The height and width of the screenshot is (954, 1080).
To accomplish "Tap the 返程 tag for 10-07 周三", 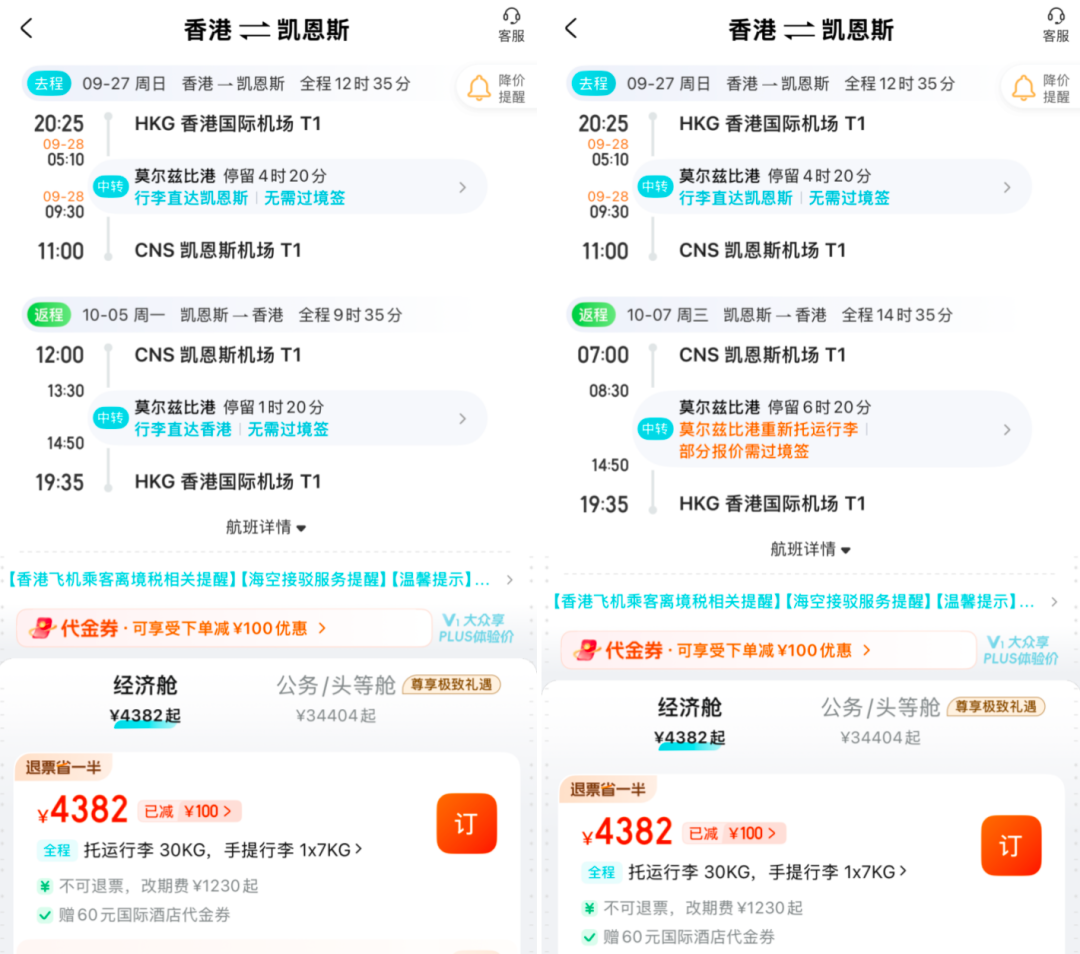I will 593,315.
